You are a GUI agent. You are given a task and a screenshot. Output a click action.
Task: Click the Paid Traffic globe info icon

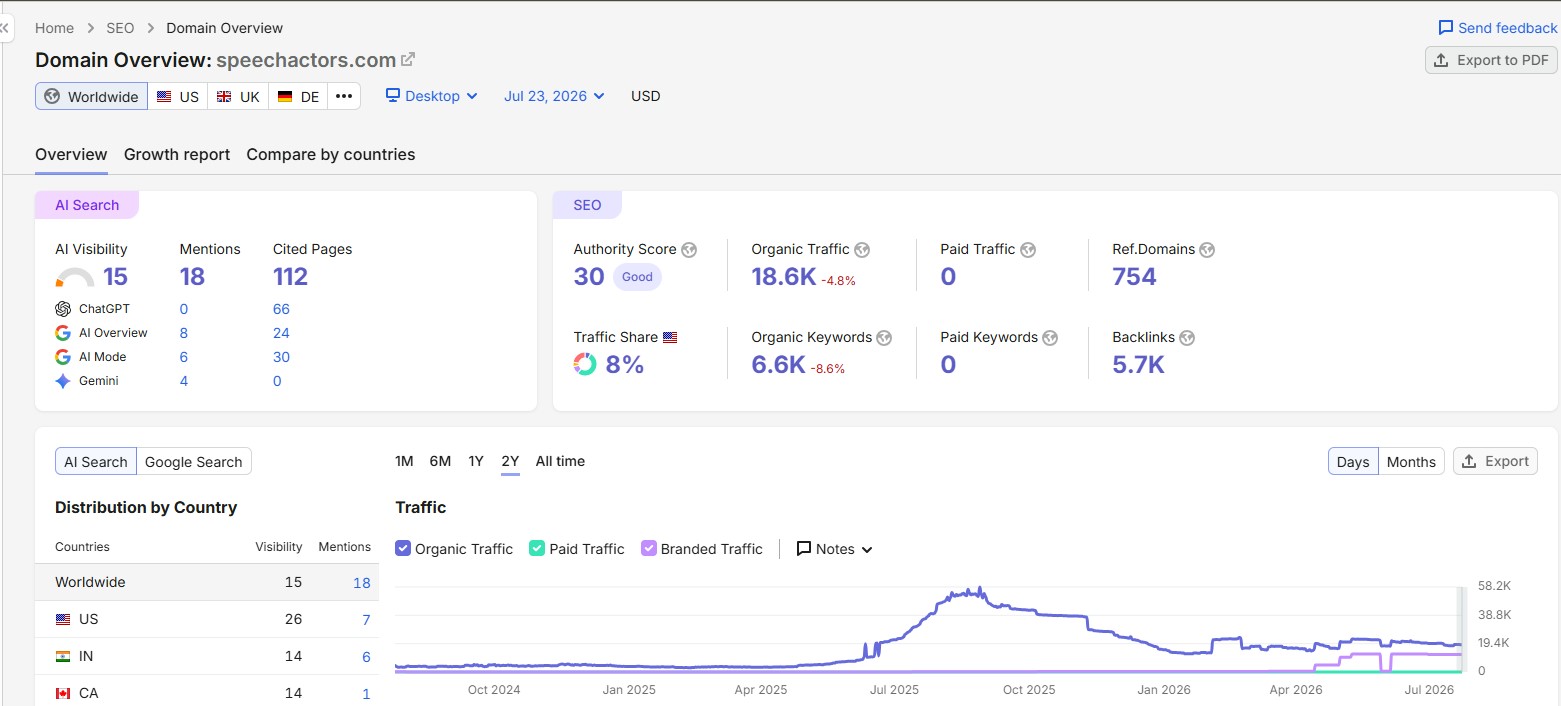(x=1028, y=250)
